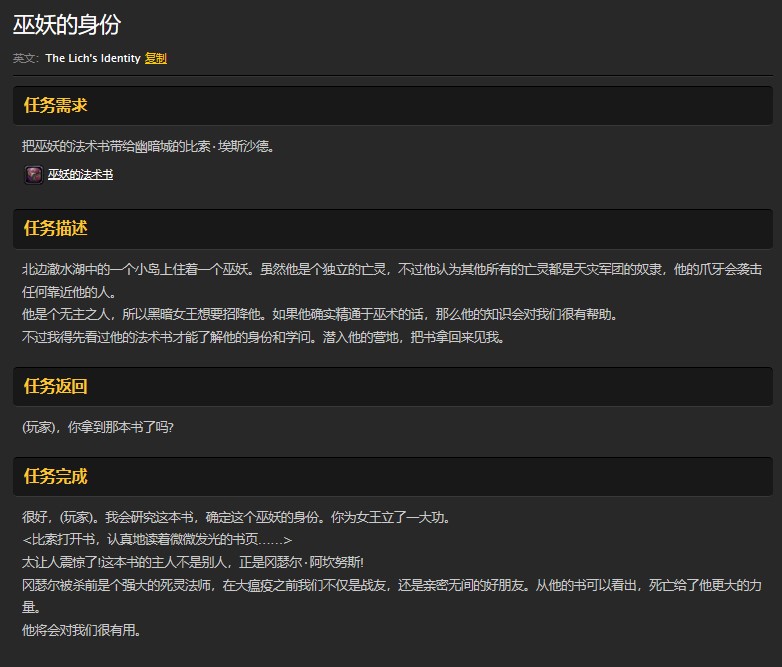The image size is (782, 667).
Task: Click the text 你拿到那本书了吗
Action: coord(98,427)
